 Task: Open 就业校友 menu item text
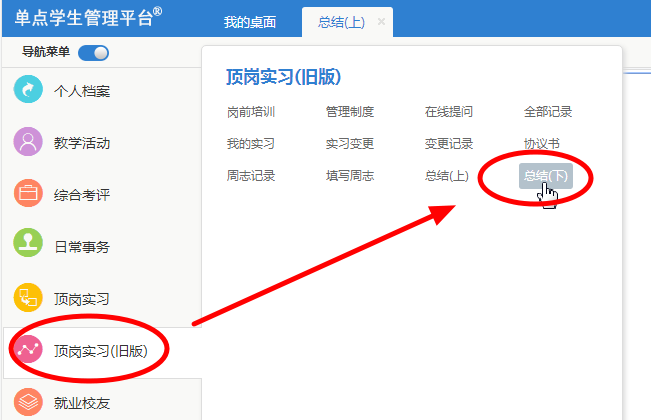(82, 403)
